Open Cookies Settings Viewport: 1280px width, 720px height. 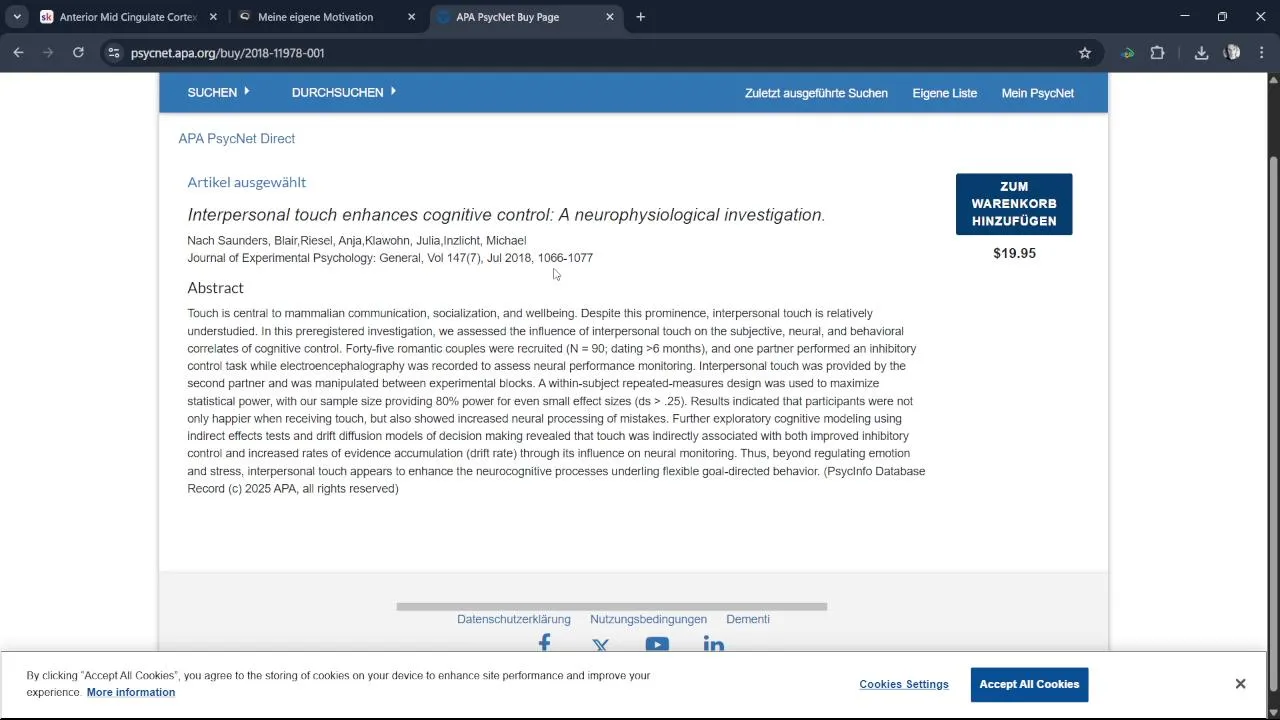(x=904, y=684)
